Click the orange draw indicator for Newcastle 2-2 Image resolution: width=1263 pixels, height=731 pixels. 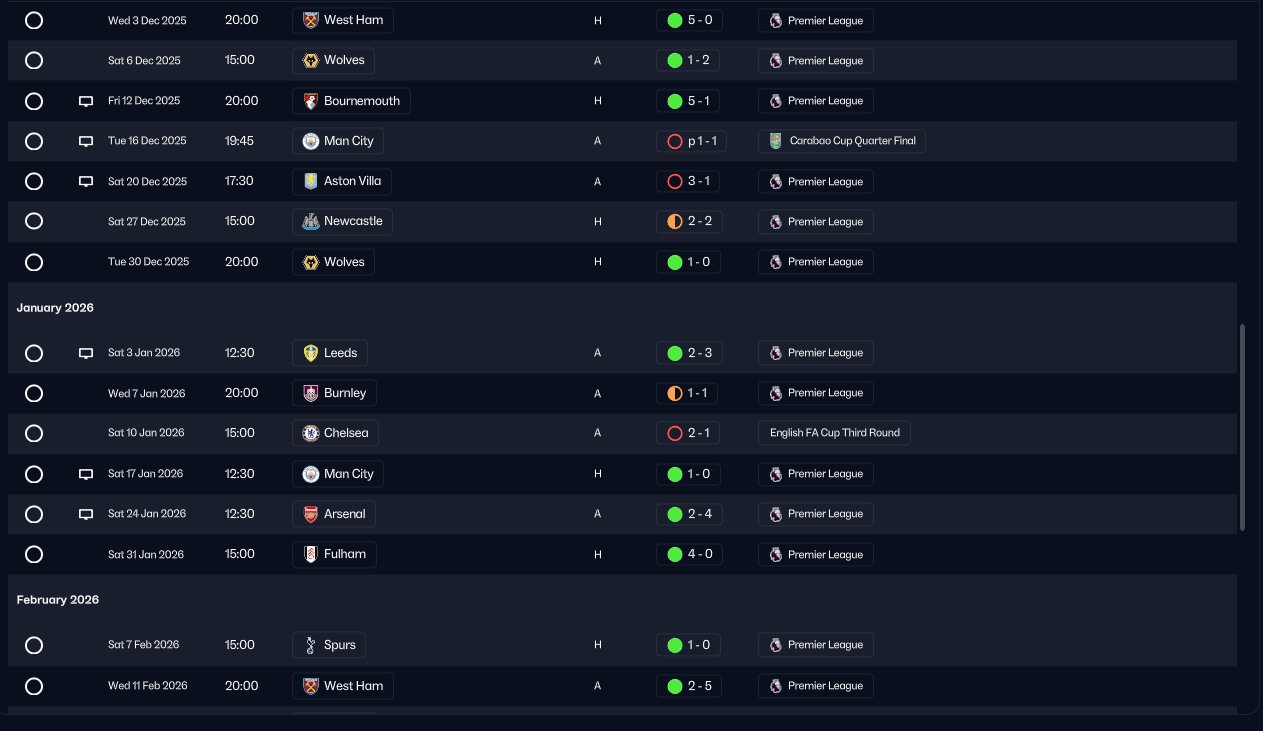coord(675,222)
